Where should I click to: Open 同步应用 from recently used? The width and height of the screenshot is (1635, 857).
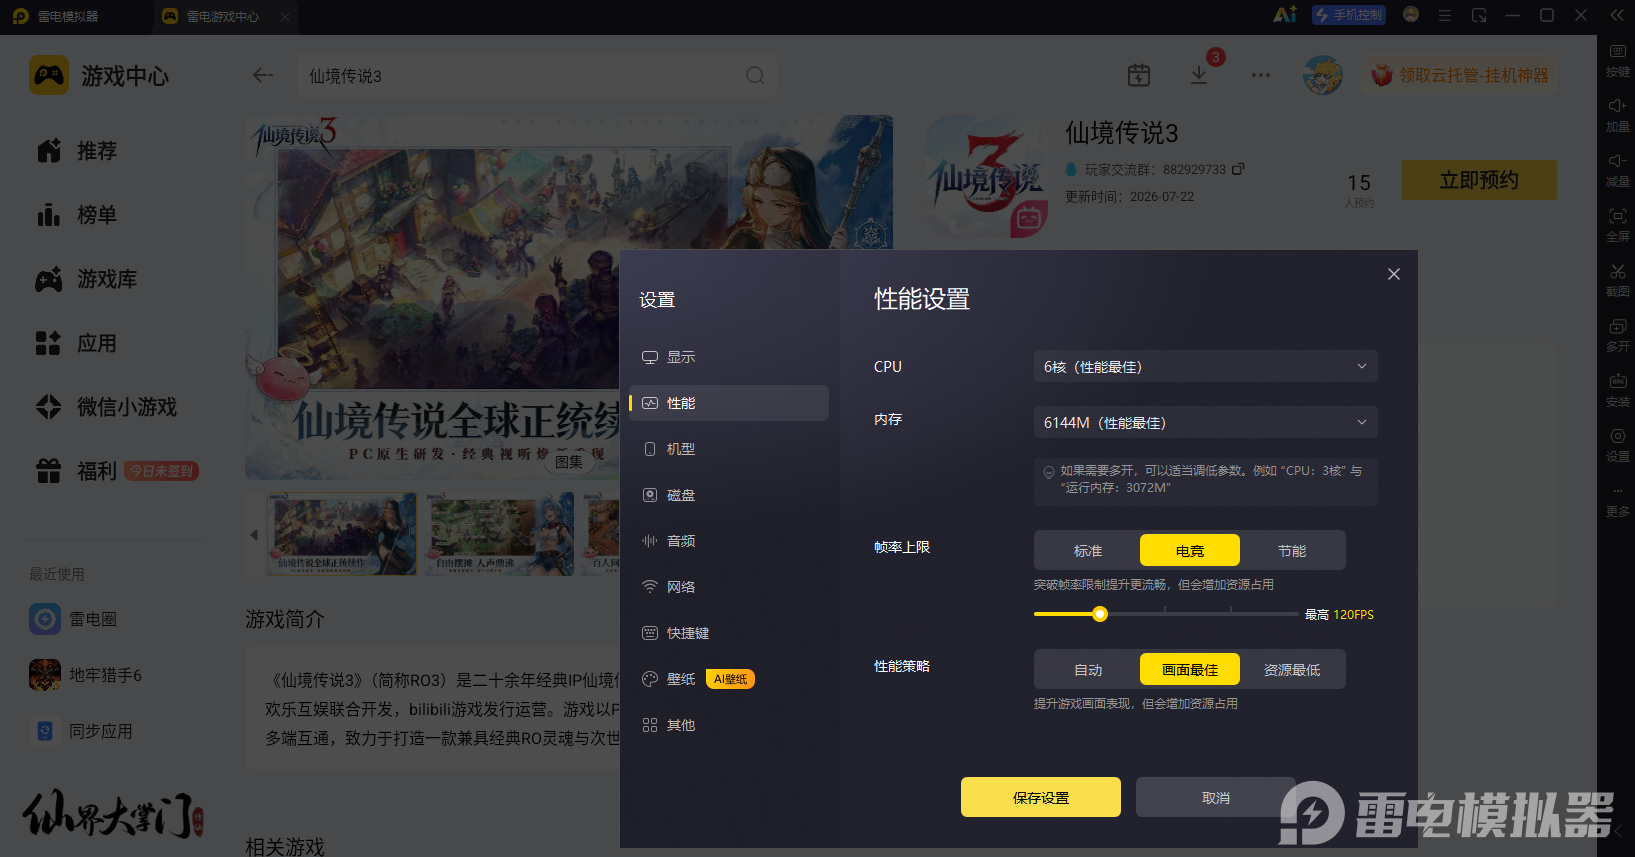pos(81,731)
